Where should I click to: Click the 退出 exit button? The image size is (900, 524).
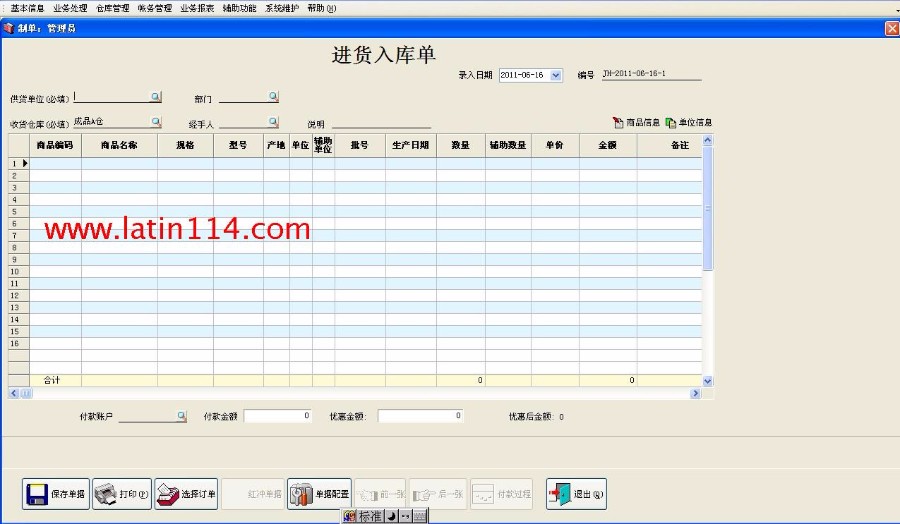[576, 494]
